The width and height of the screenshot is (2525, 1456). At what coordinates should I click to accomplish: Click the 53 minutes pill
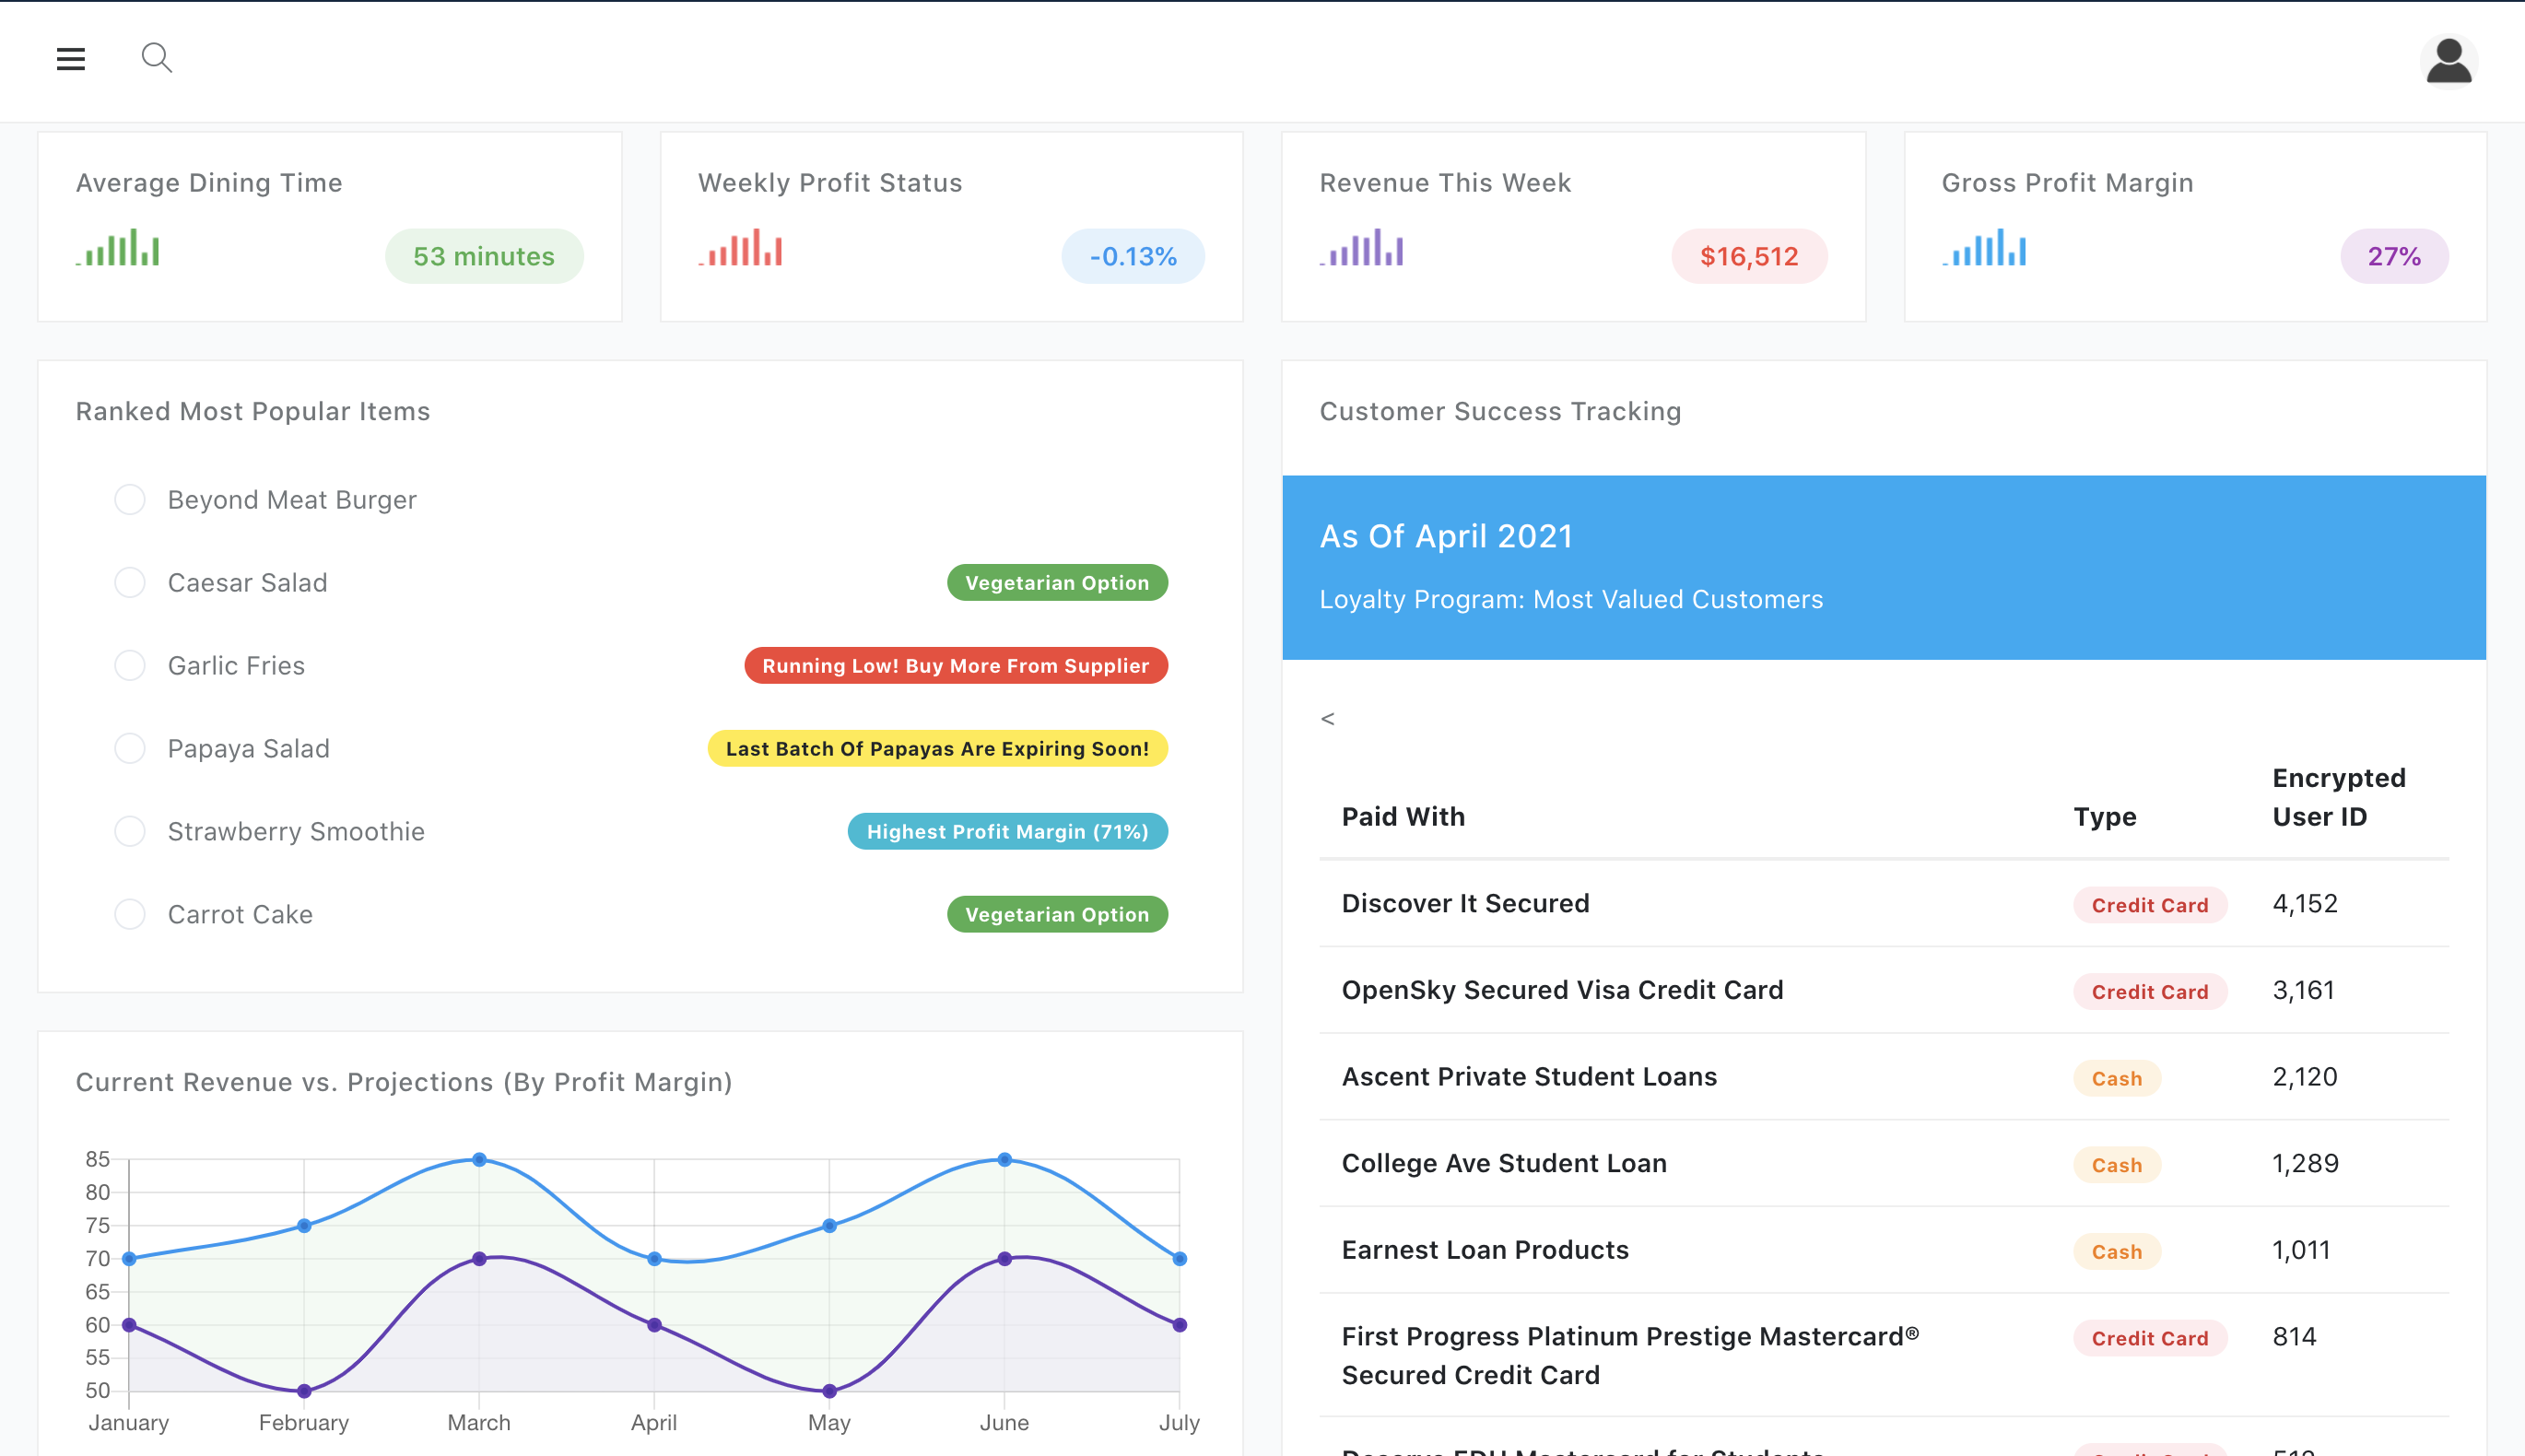[484, 256]
